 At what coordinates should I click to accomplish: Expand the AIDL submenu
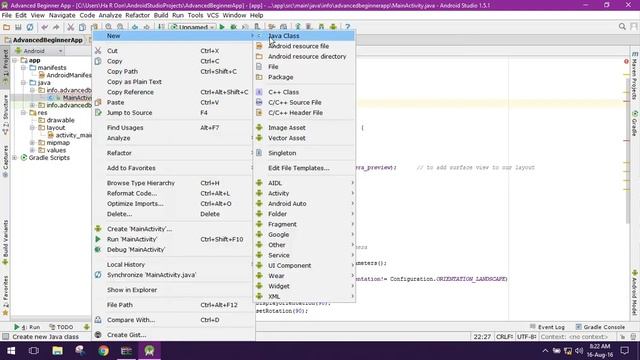(x=304, y=183)
